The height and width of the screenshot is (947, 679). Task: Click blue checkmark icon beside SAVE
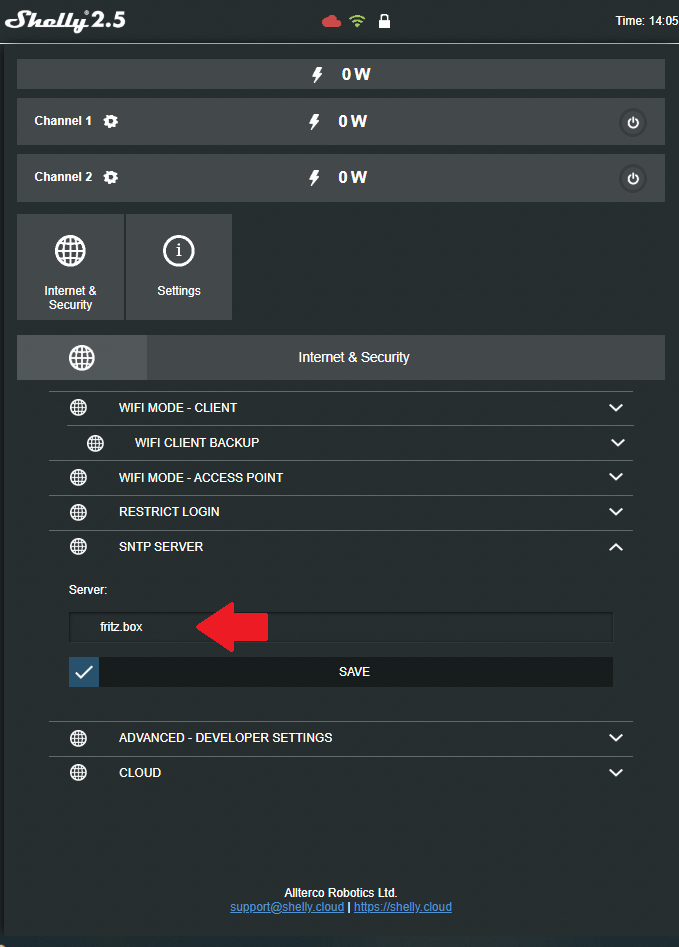[84, 672]
